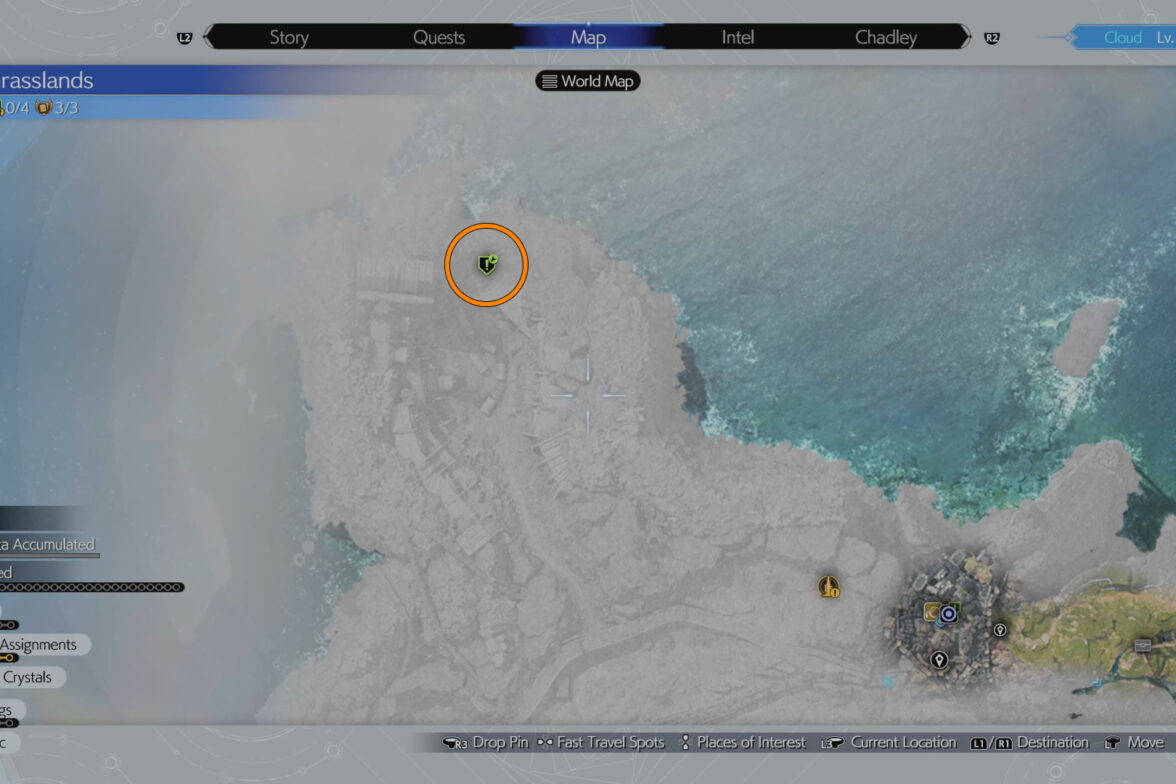Open the World Map view
The height and width of the screenshot is (784, 1176).
pyautogui.click(x=587, y=81)
